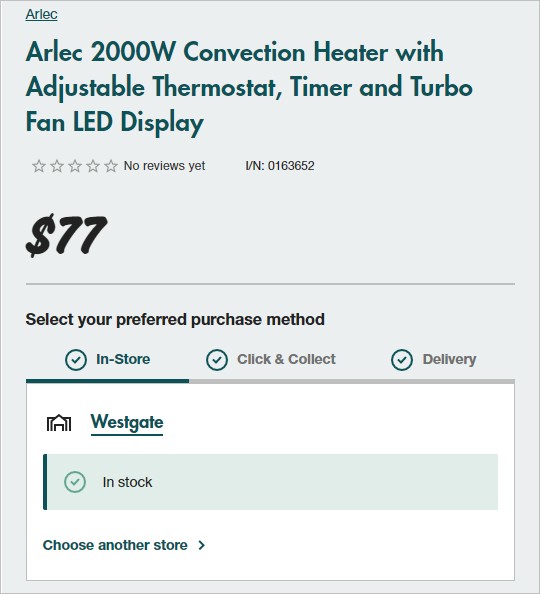This screenshot has width=540, height=594.
Task: Switch to the Delivery tab
Action: pyautogui.click(x=434, y=360)
